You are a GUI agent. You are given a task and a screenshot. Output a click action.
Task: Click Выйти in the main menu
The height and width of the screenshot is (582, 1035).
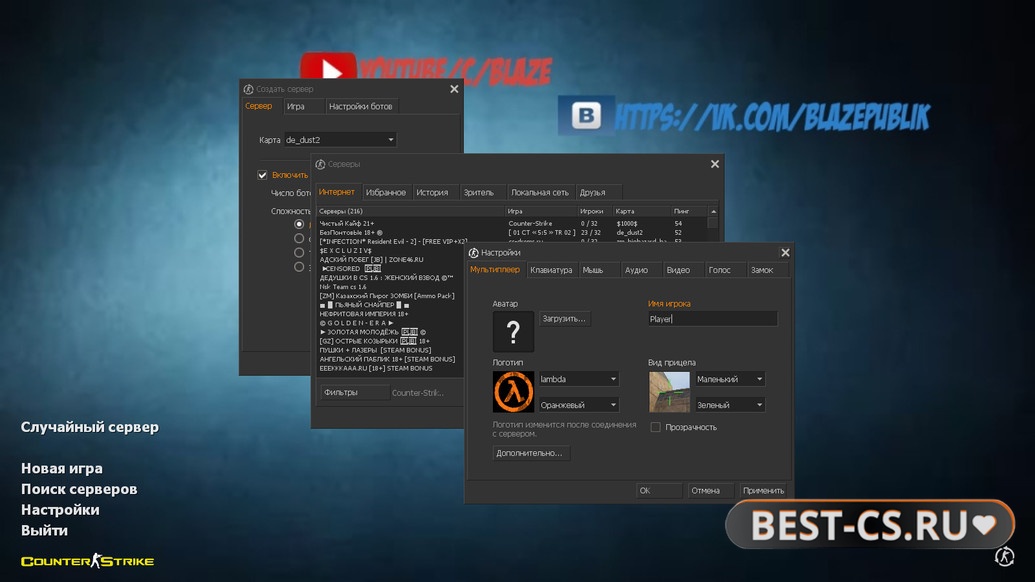click(44, 531)
